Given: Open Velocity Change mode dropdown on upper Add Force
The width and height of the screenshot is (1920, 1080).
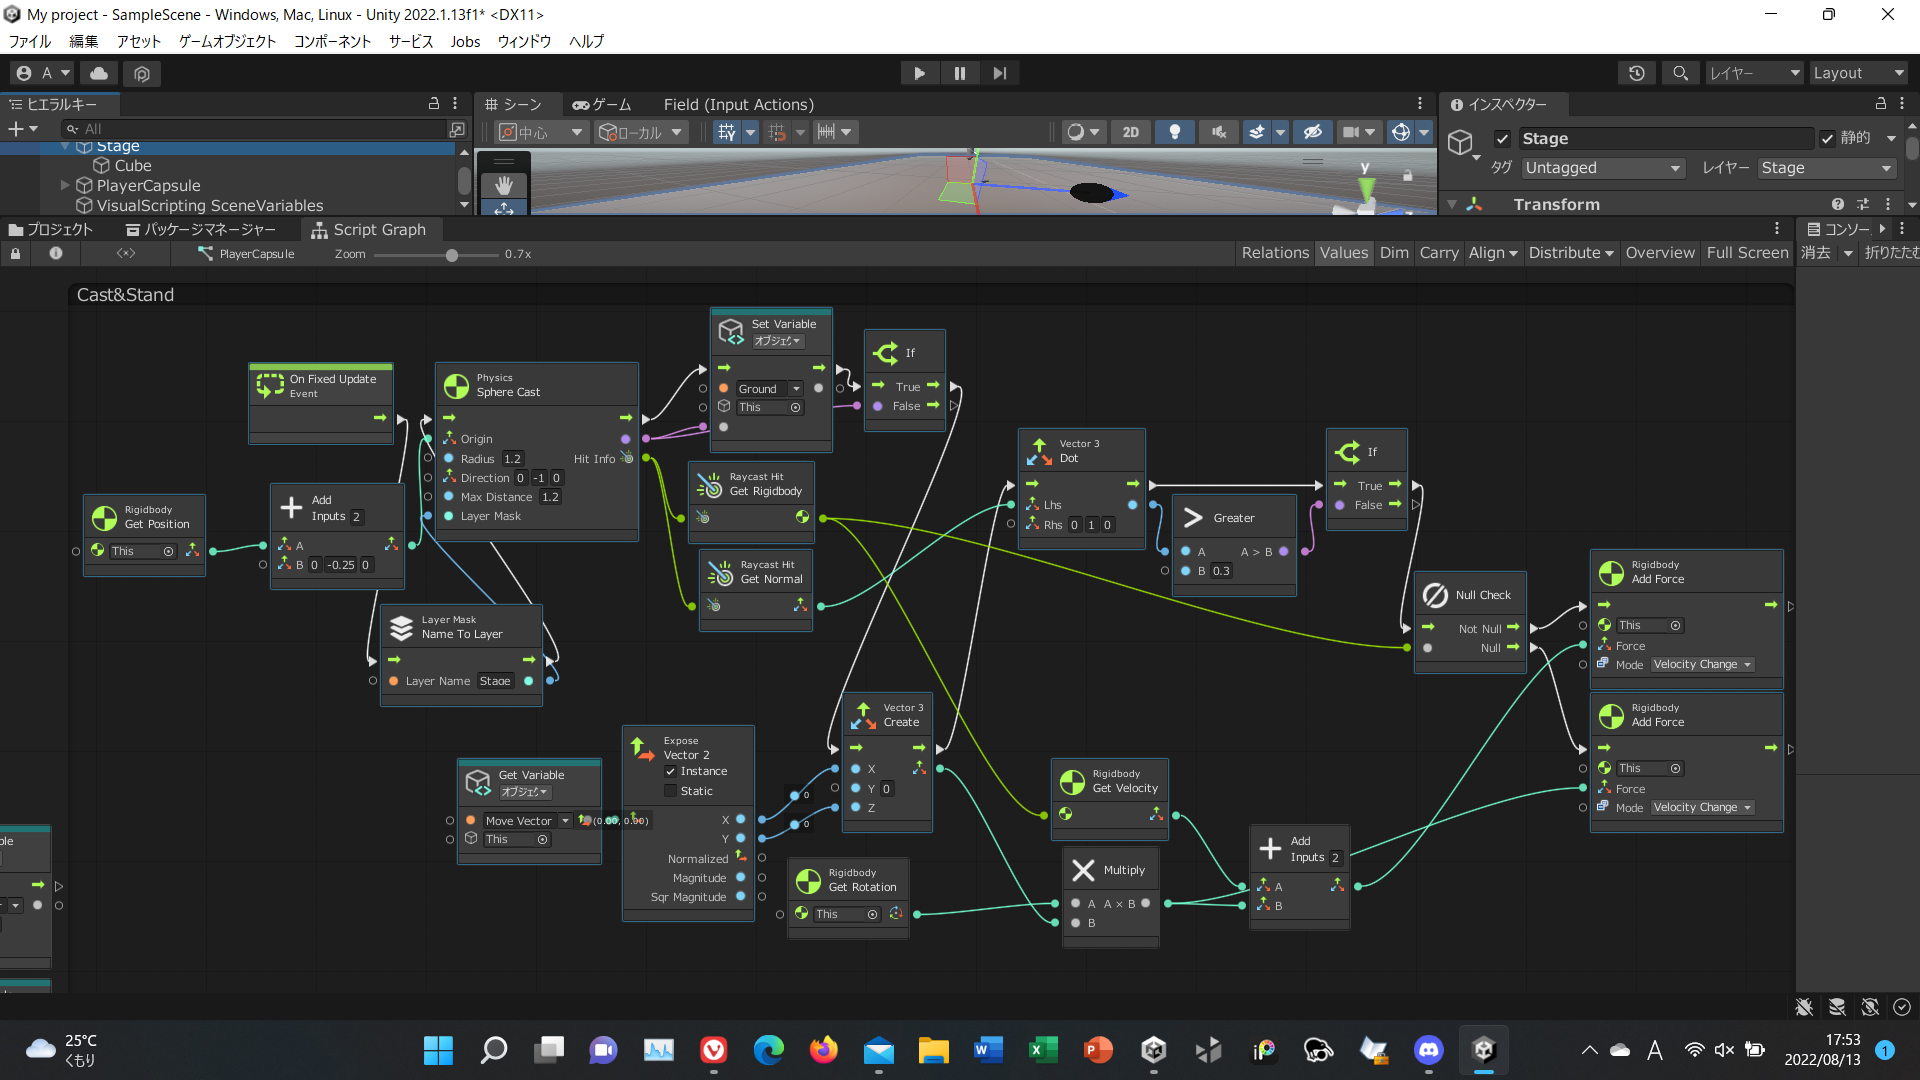Looking at the screenshot, I should point(1701,665).
